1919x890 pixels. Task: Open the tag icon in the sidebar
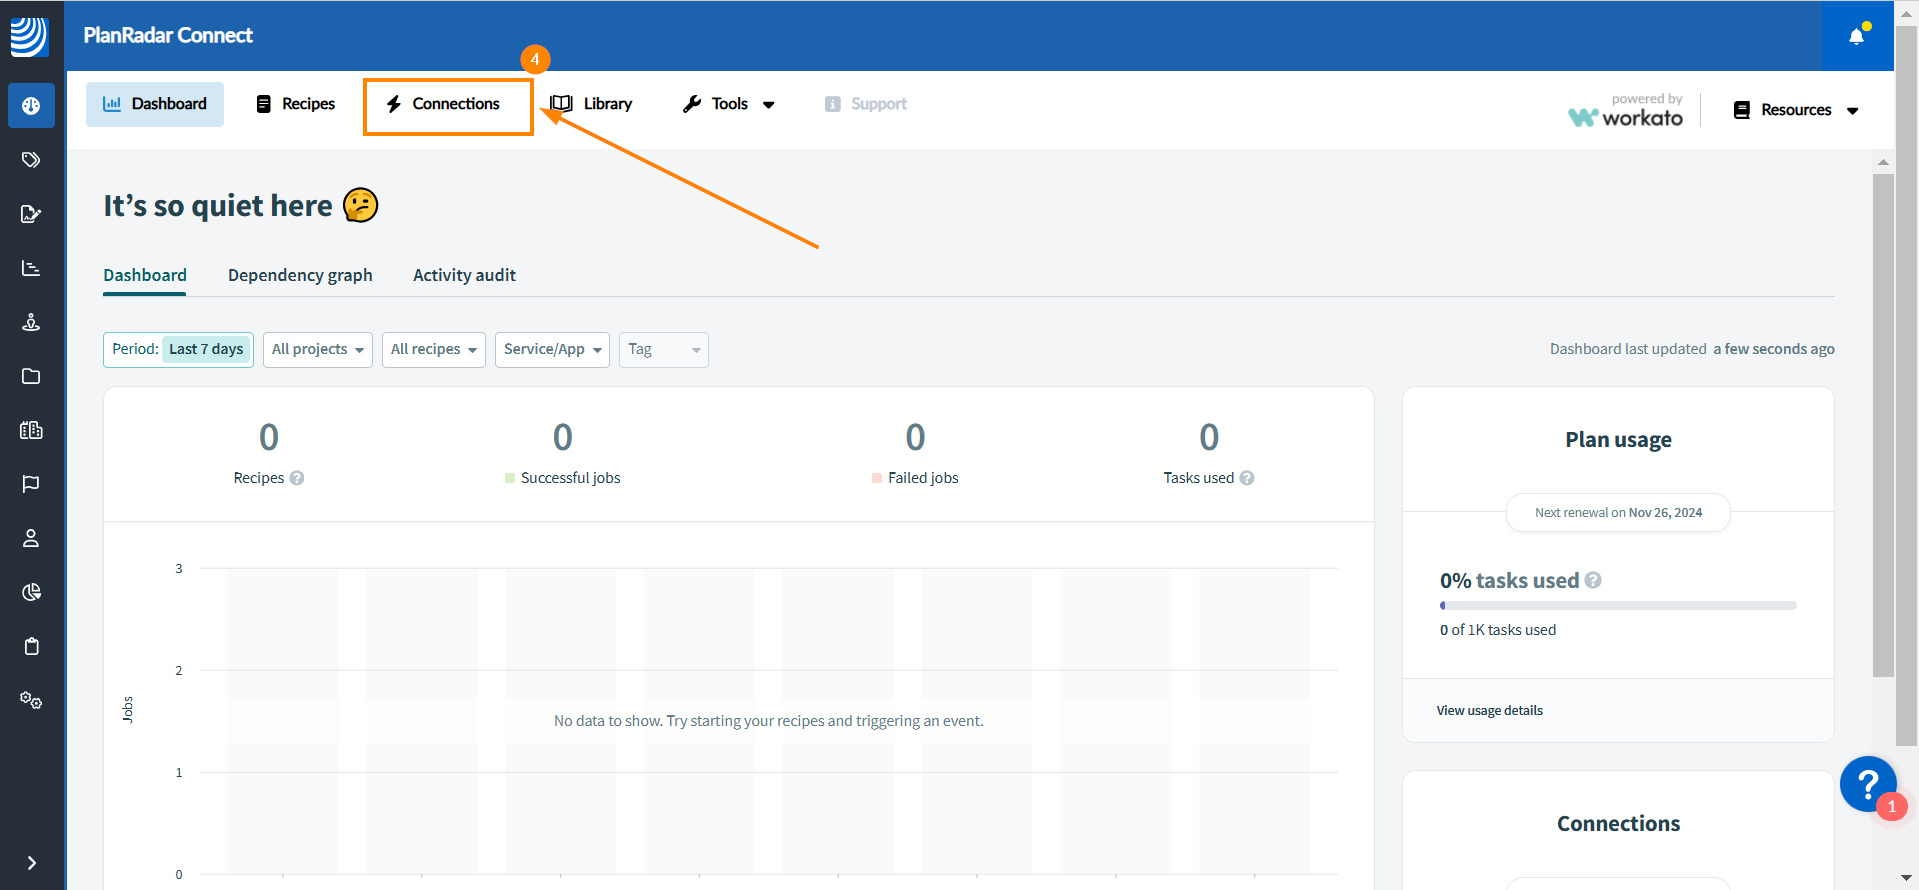tap(31, 160)
